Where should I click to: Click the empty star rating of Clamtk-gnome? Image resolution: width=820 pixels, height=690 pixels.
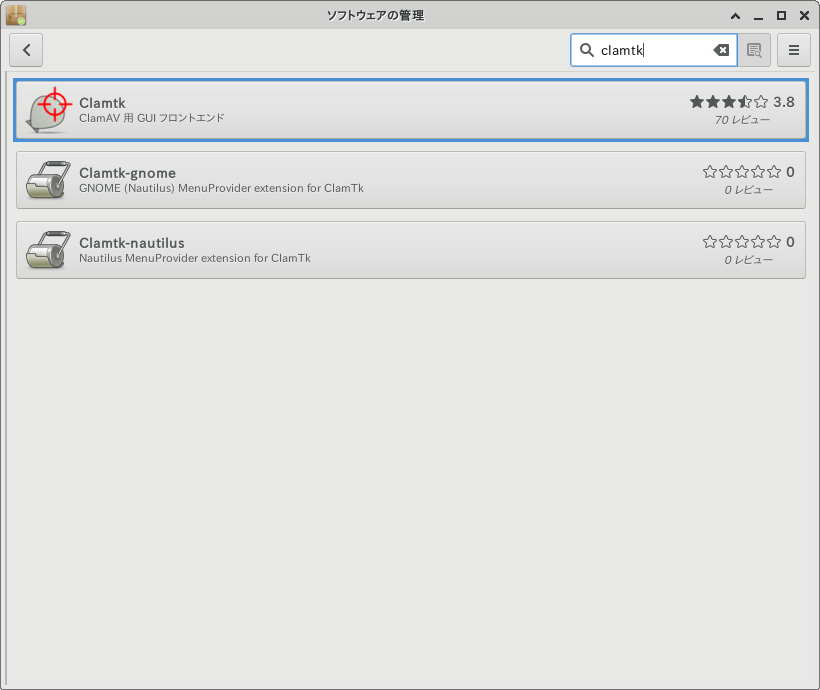point(748,172)
